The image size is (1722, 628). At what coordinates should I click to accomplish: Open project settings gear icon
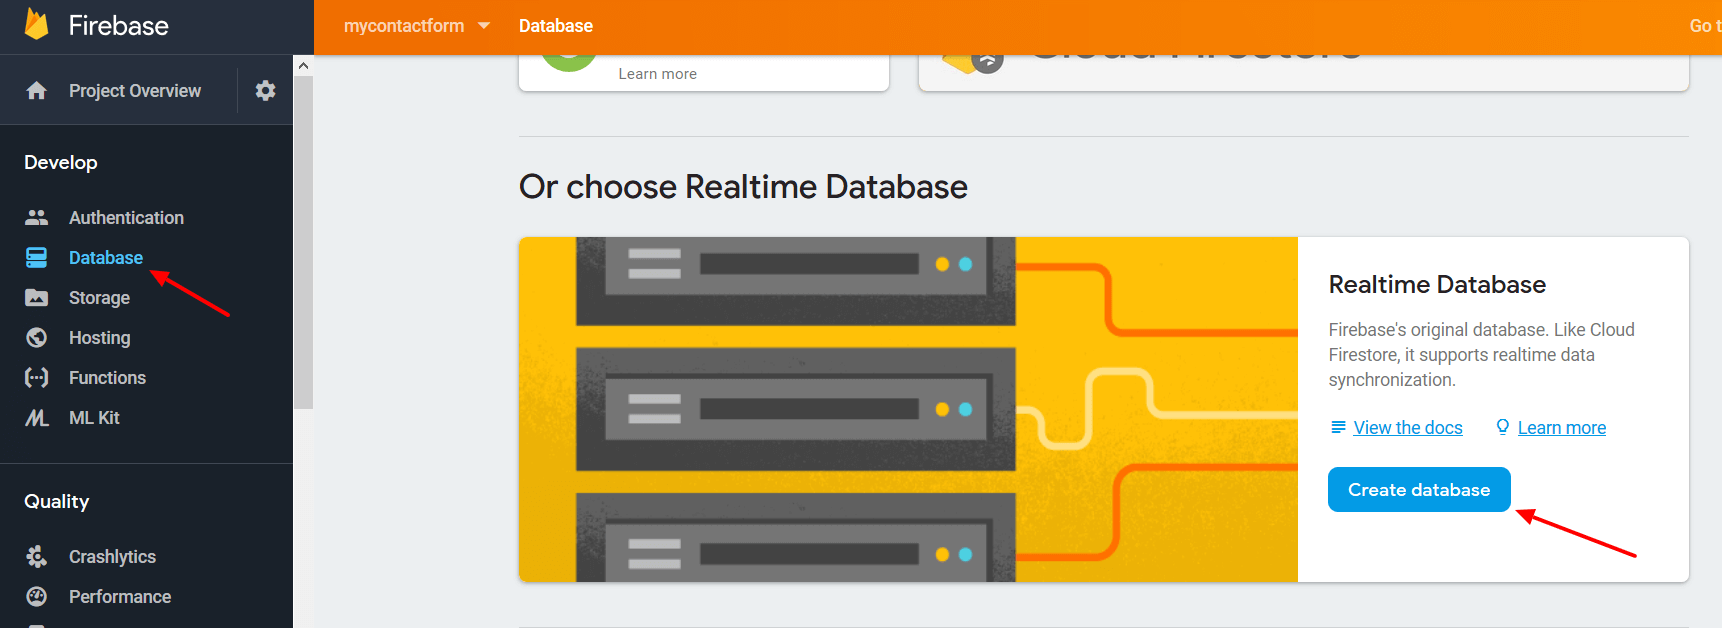[265, 91]
